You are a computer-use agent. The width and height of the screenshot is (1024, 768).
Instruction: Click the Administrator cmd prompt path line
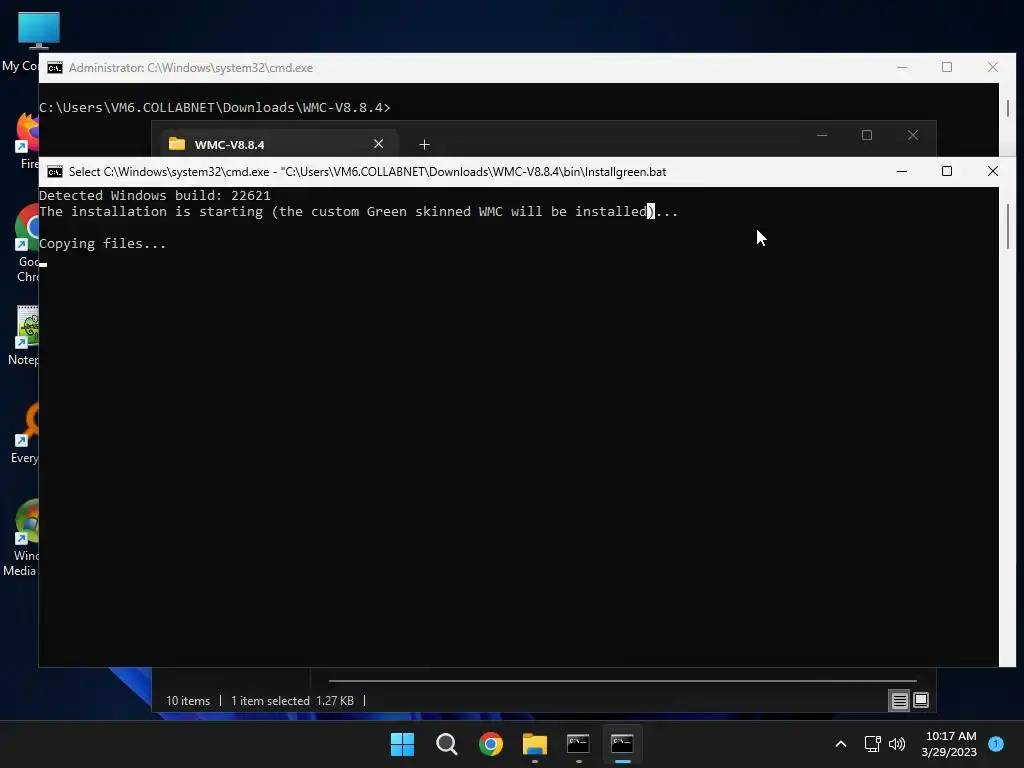(215, 108)
